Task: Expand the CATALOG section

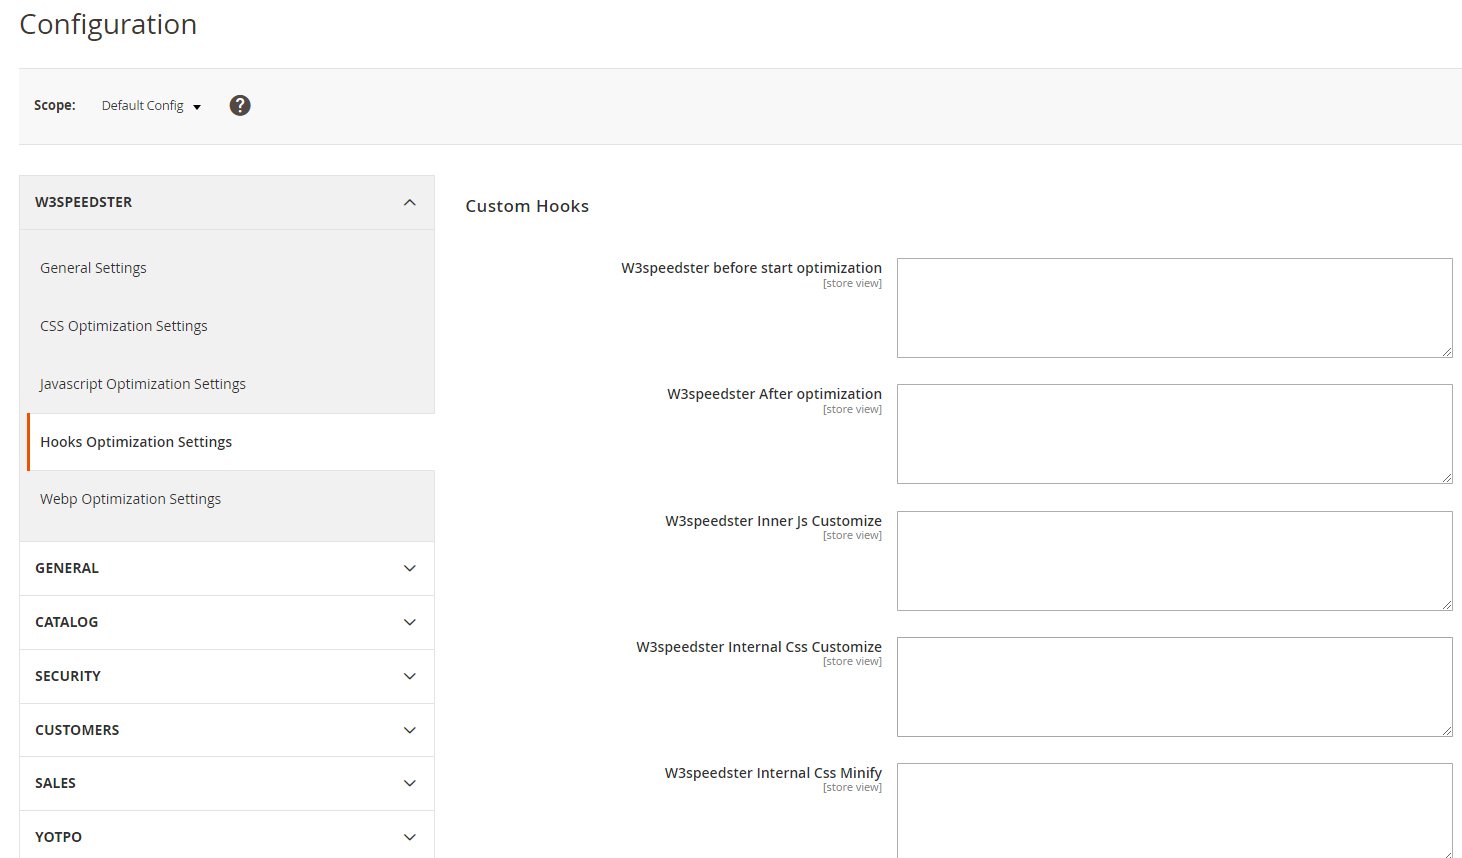Action: coord(227,622)
